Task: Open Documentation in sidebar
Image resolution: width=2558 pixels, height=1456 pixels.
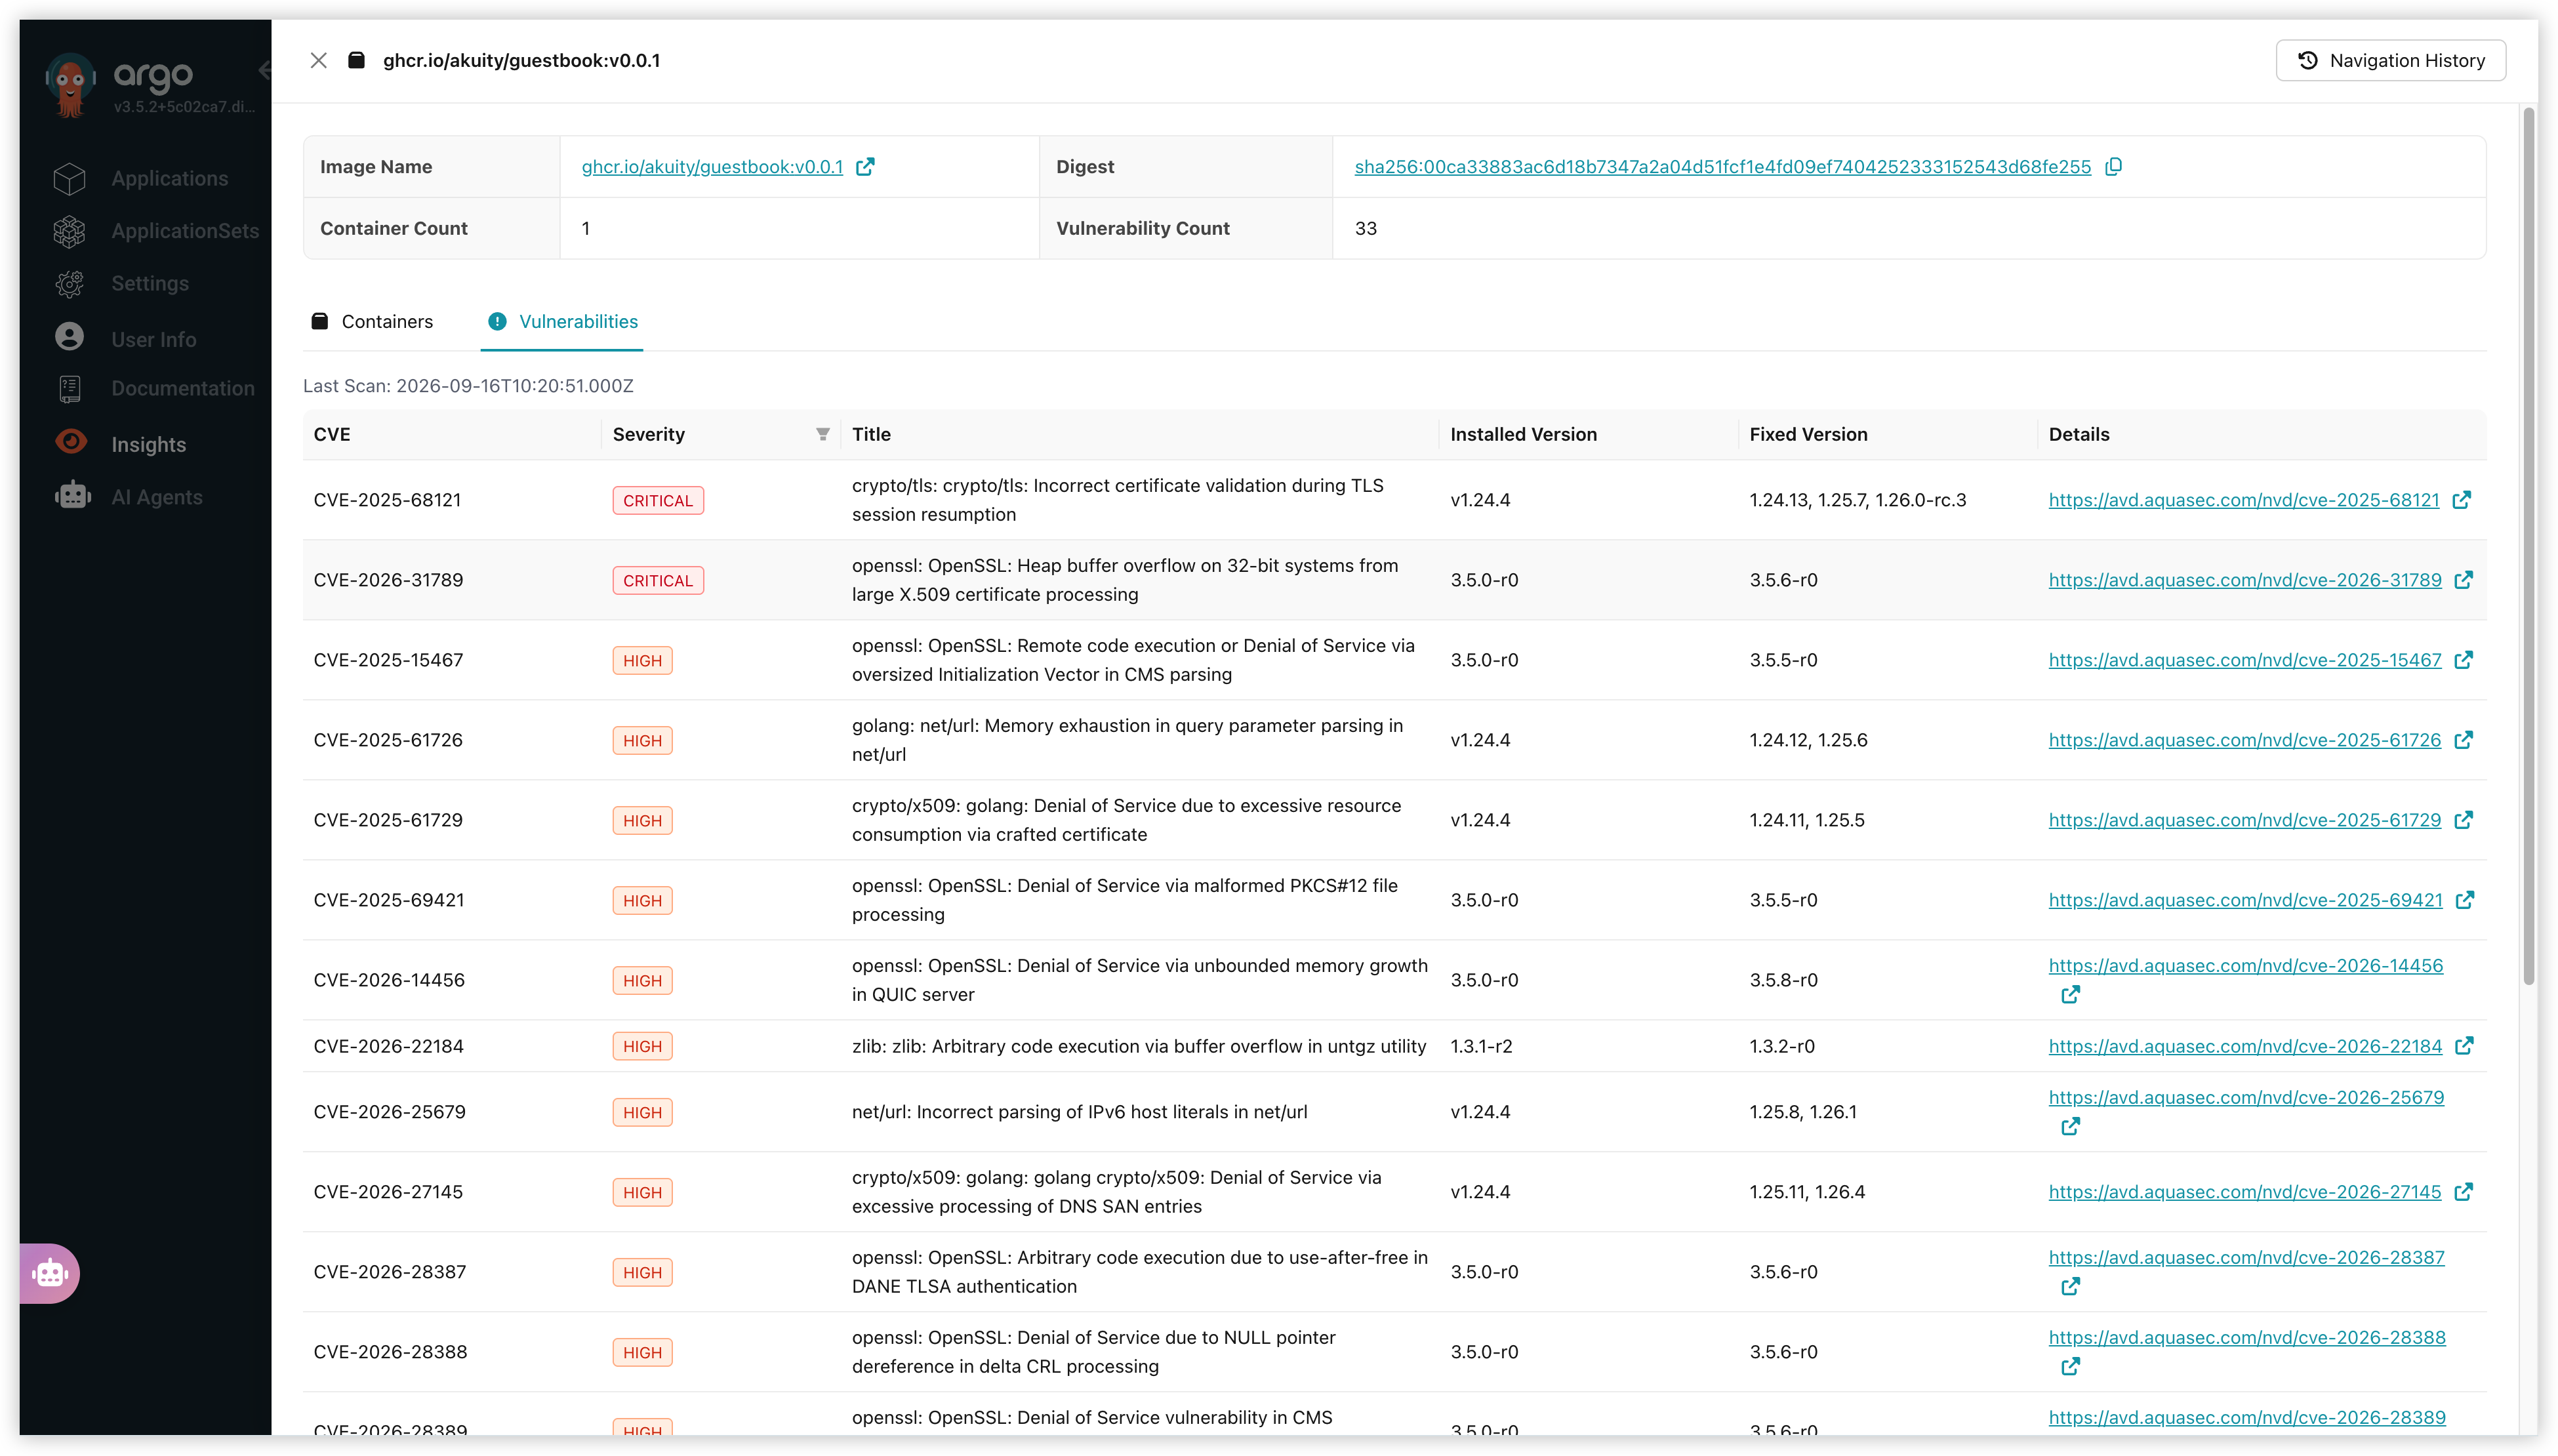Action: (x=183, y=389)
